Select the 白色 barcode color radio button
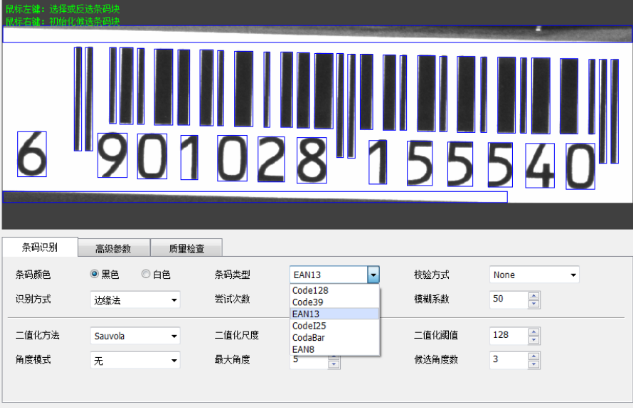This screenshot has height=408, width=633. [x=145, y=274]
